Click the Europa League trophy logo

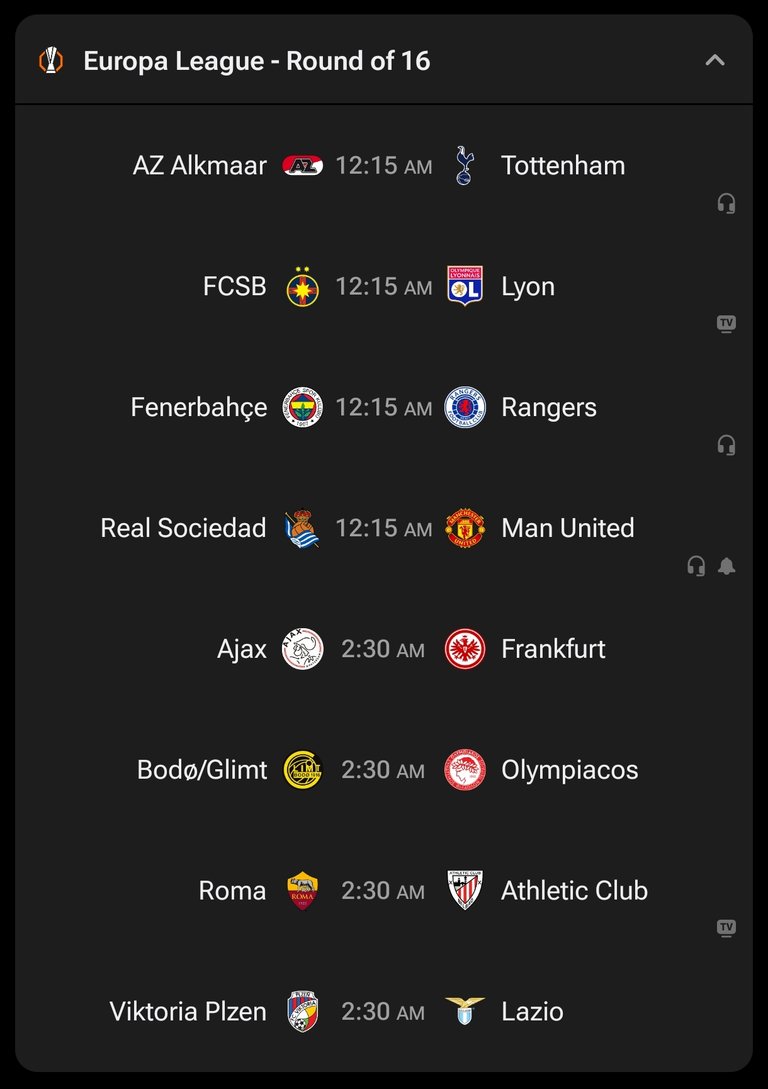coord(51,60)
